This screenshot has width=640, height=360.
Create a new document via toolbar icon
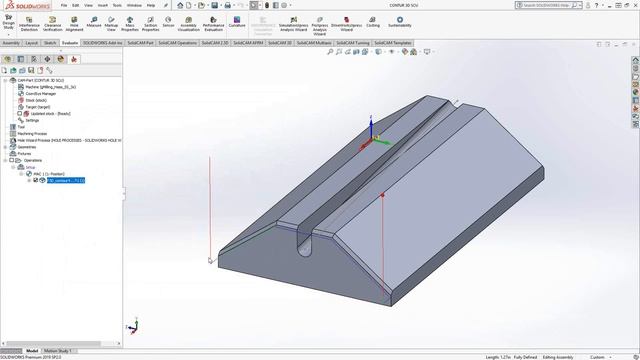point(189,5)
